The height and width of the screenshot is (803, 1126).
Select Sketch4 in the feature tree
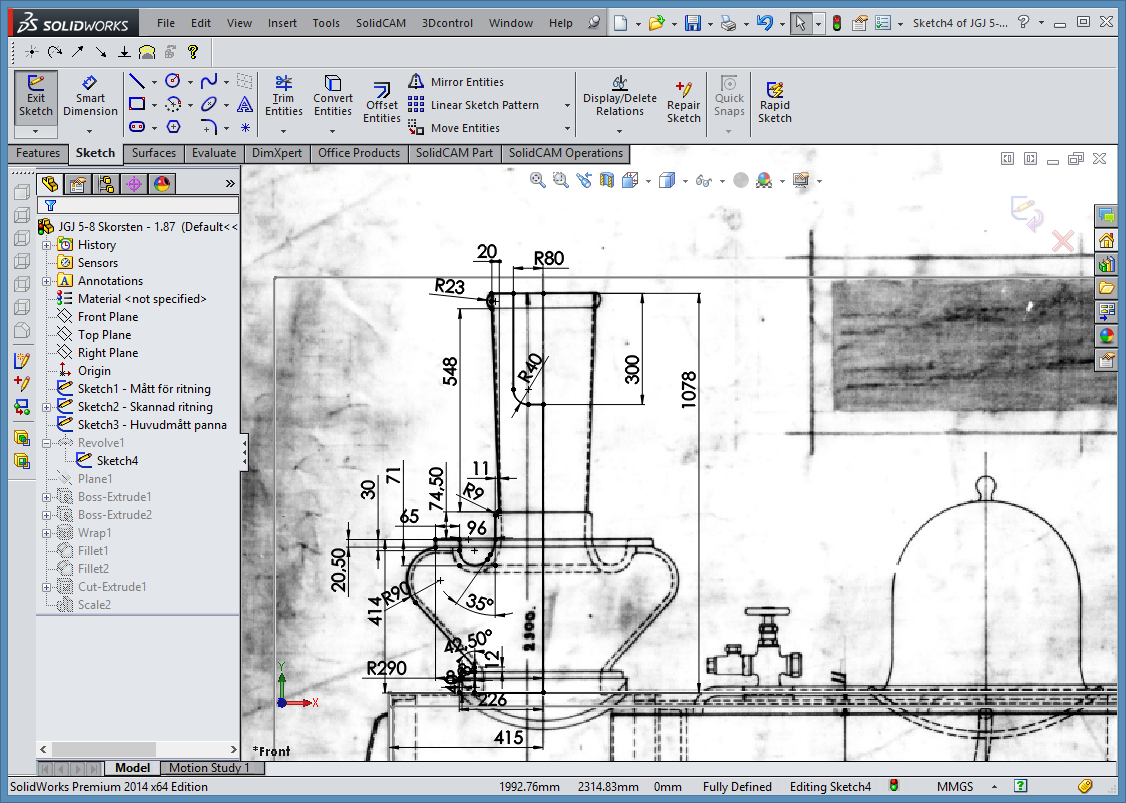click(x=117, y=460)
